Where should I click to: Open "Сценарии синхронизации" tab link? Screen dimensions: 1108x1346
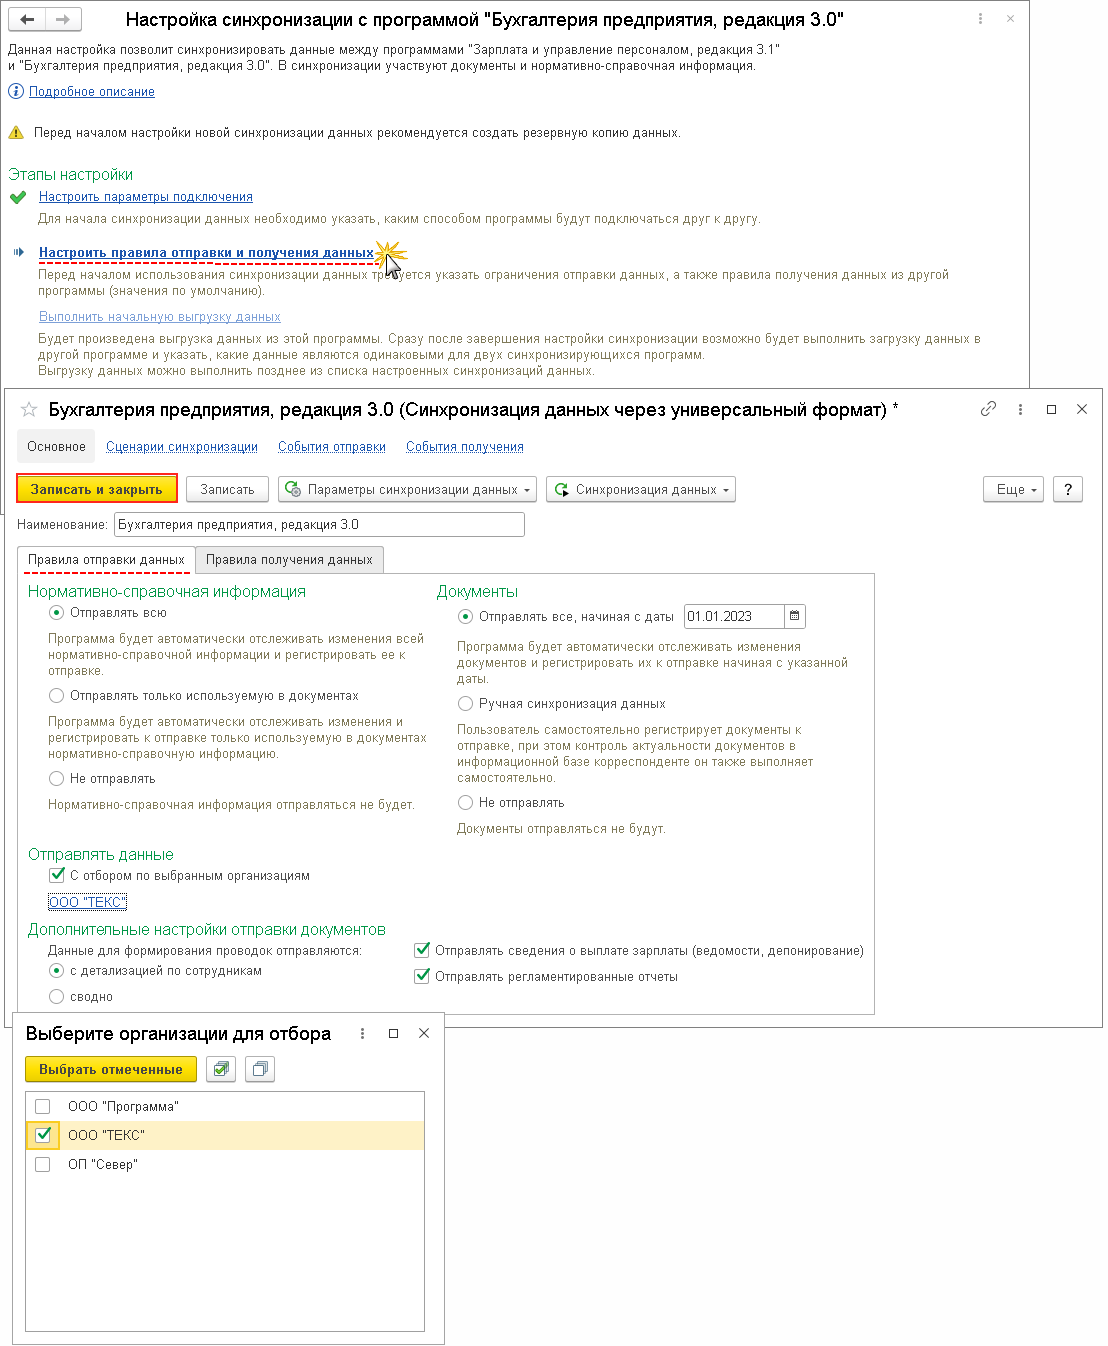pyautogui.click(x=182, y=447)
